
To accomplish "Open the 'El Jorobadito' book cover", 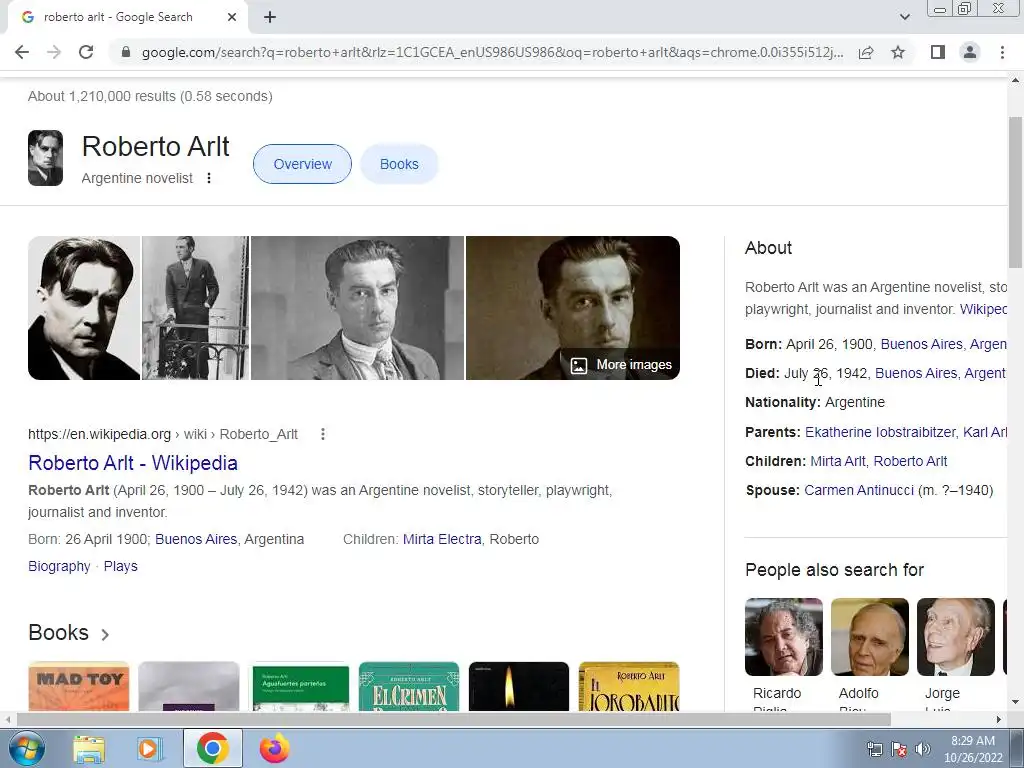I will [629, 686].
